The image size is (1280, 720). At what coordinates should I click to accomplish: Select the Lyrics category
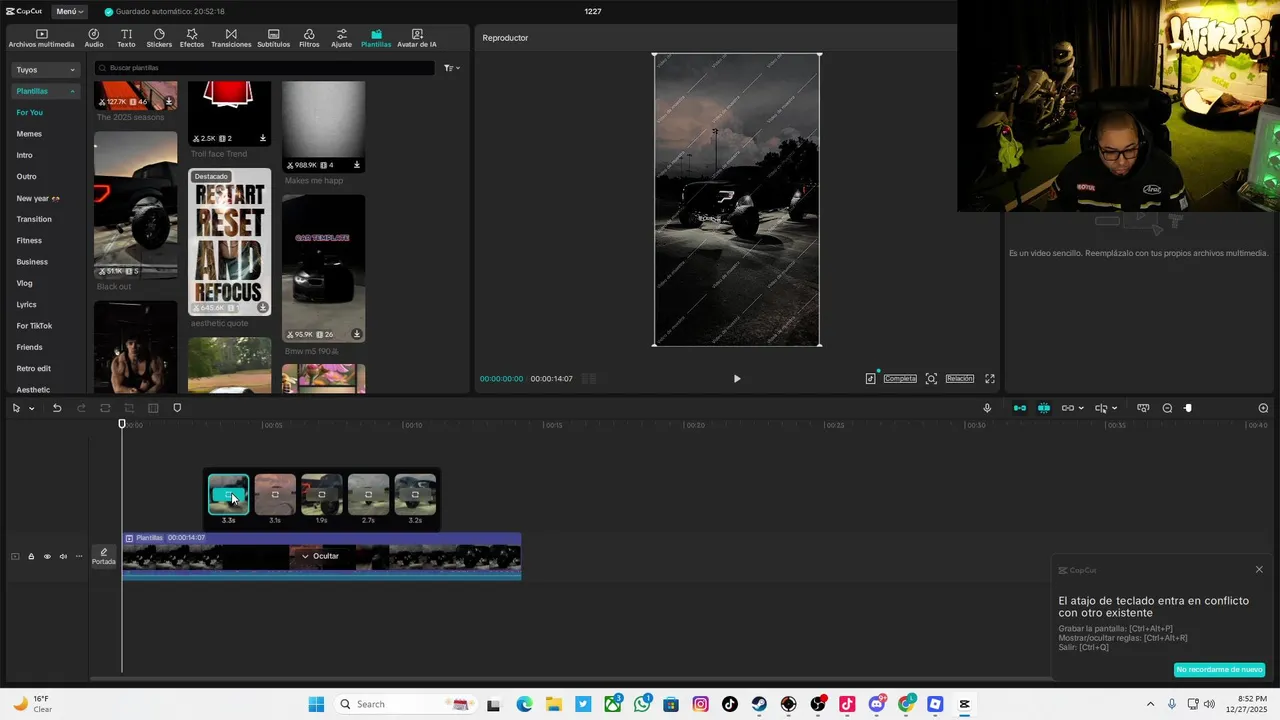[x=26, y=304]
